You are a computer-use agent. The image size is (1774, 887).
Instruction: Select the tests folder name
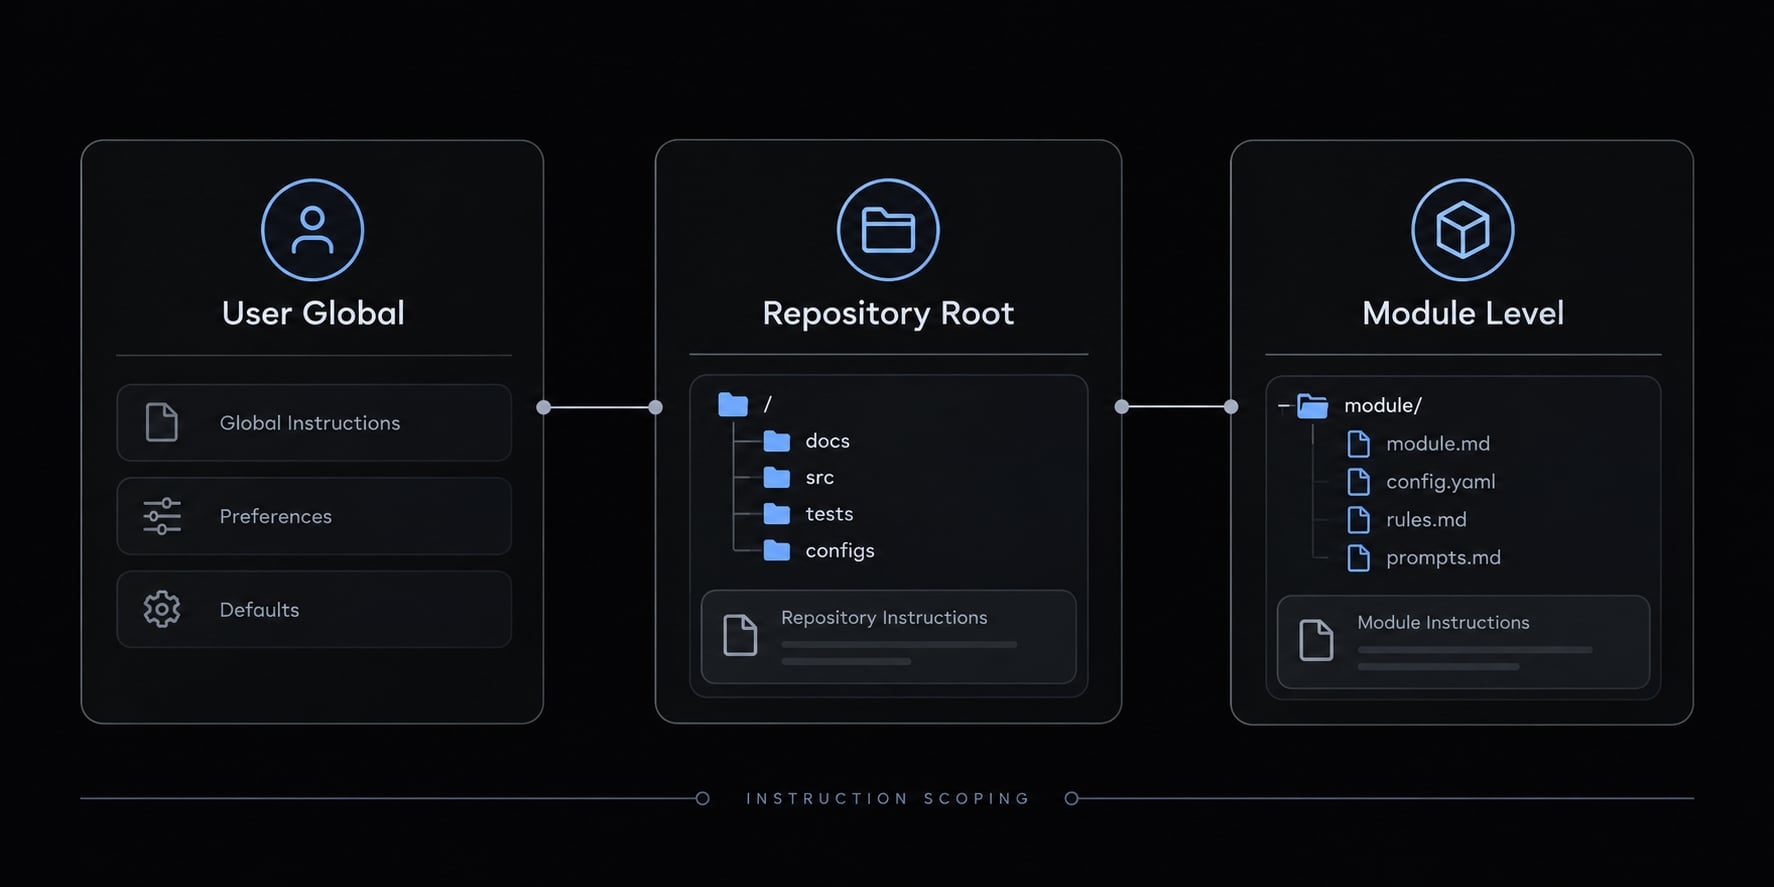click(829, 514)
